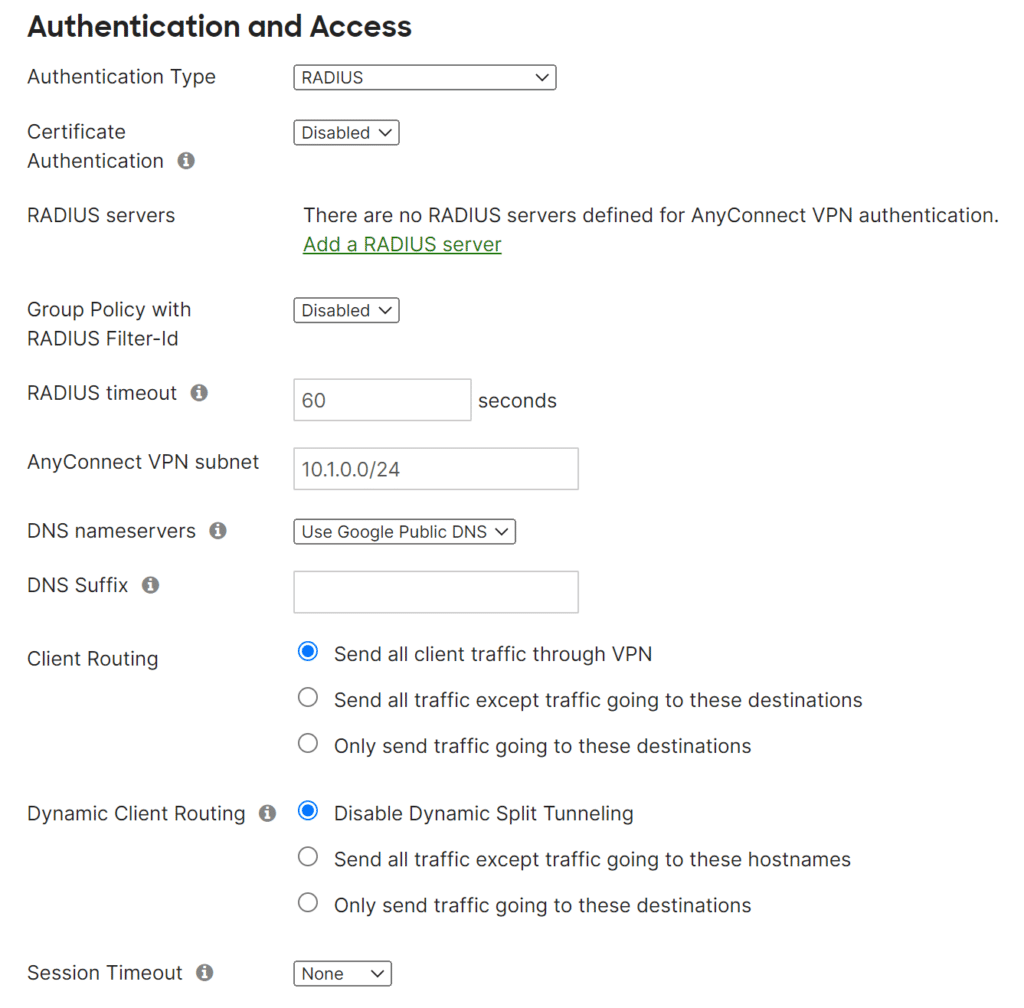Click the Dynamic Client Routing info icon

click(x=265, y=813)
